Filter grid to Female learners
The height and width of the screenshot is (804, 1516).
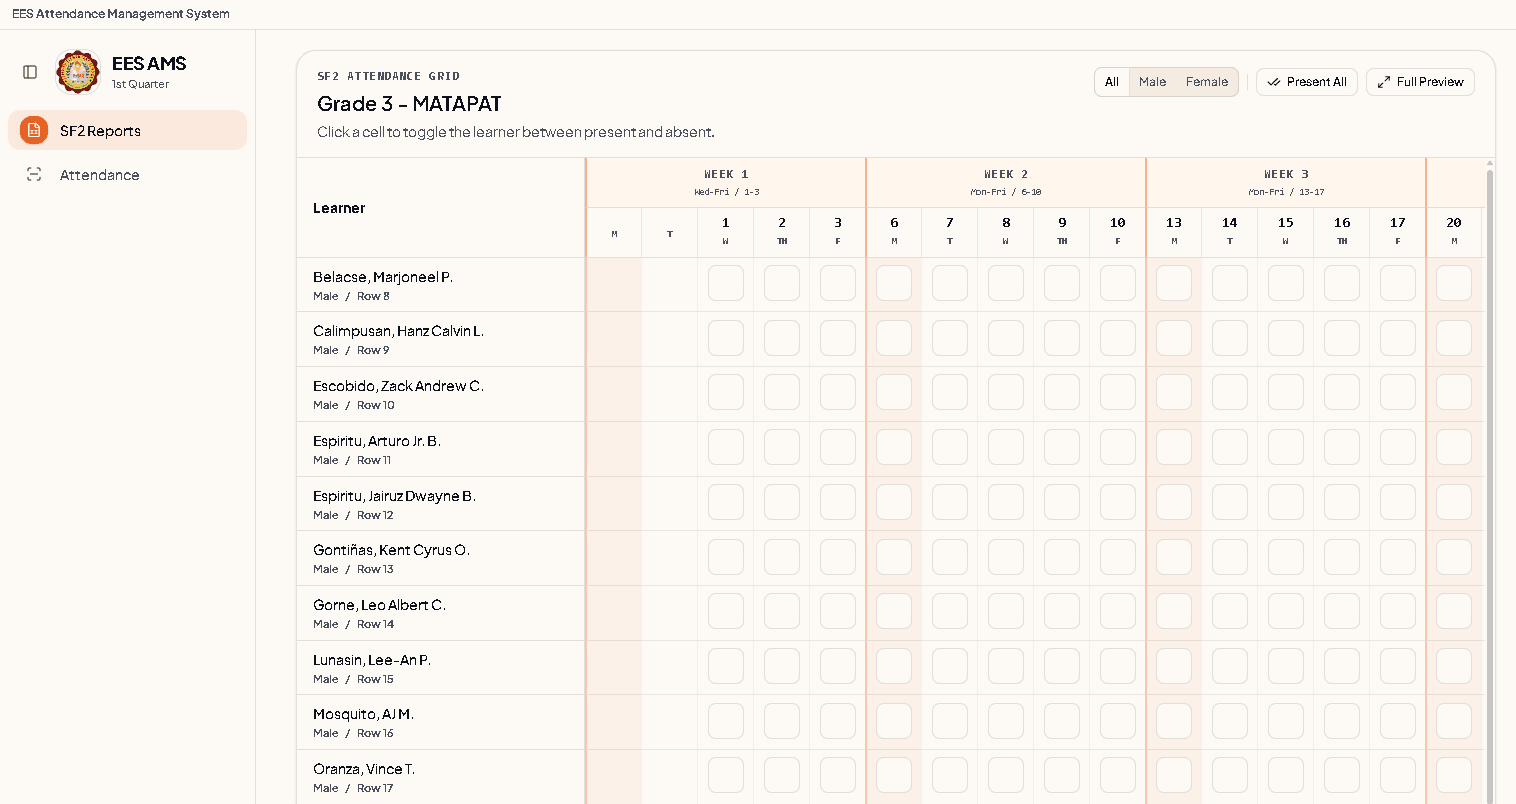[1207, 82]
